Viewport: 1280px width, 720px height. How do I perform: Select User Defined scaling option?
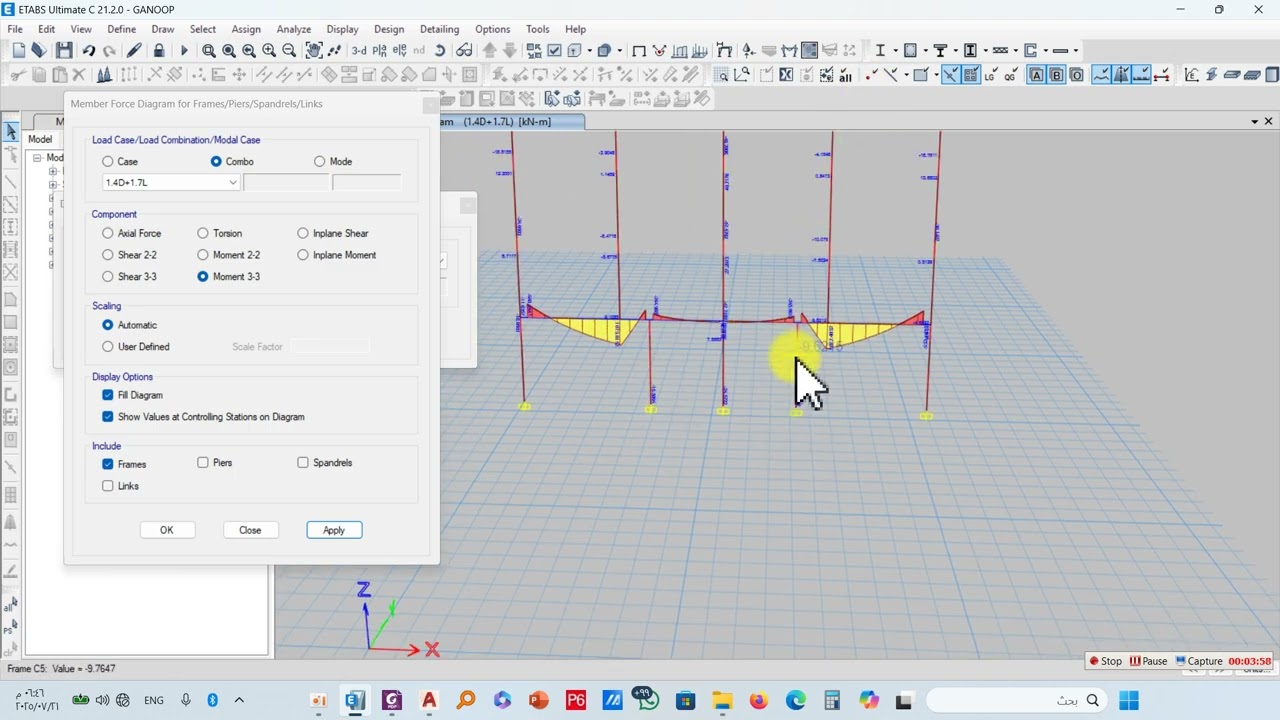(x=108, y=347)
